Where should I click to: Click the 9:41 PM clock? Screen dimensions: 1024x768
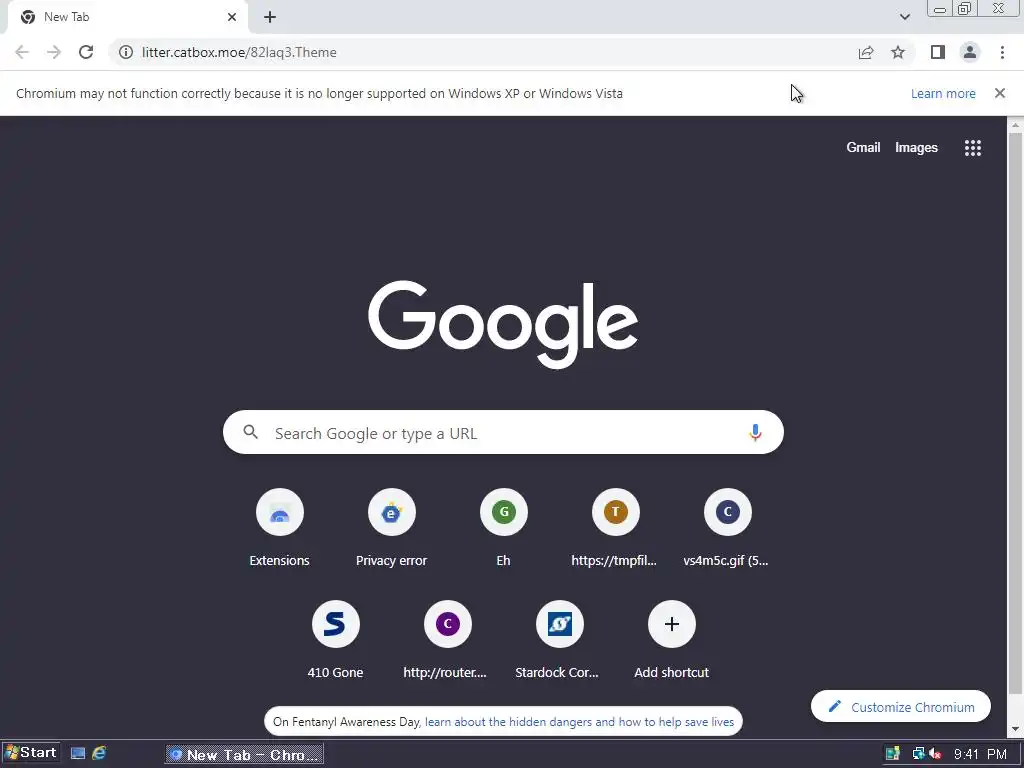click(x=980, y=754)
